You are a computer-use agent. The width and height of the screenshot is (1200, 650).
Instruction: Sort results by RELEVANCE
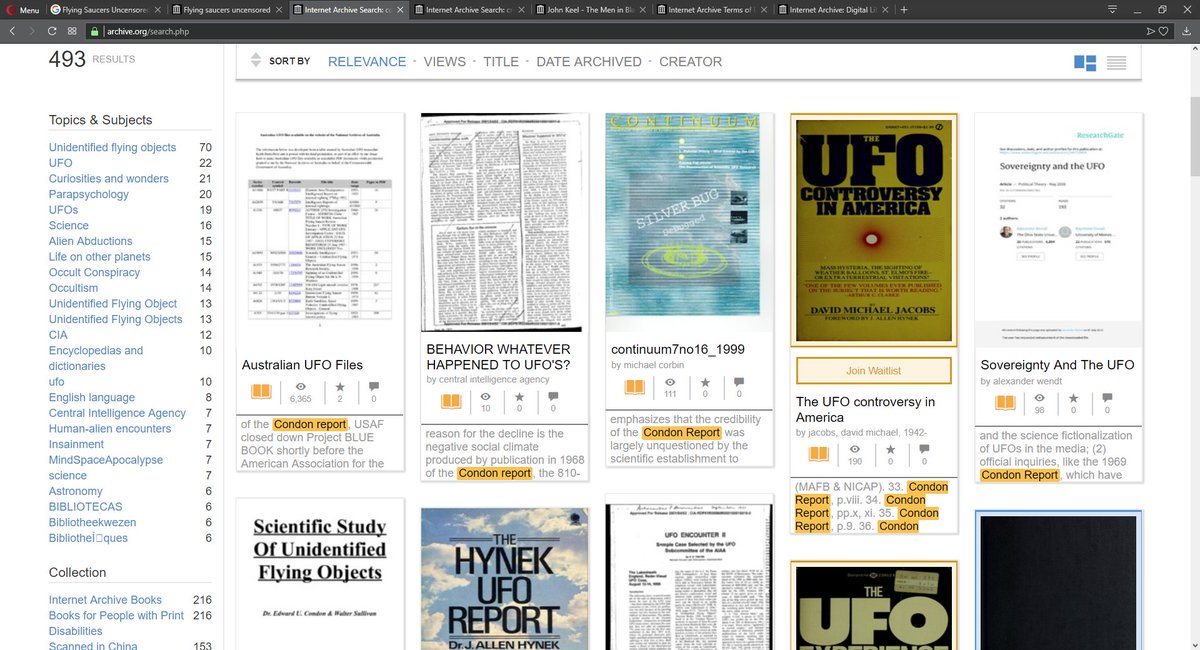pyautogui.click(x=367, y=61)
